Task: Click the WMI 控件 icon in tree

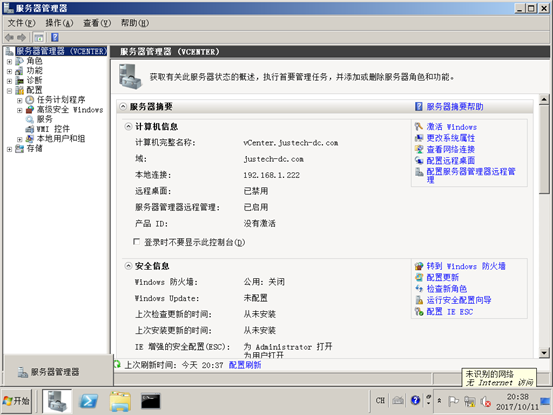Action: (x=30, y=129)
